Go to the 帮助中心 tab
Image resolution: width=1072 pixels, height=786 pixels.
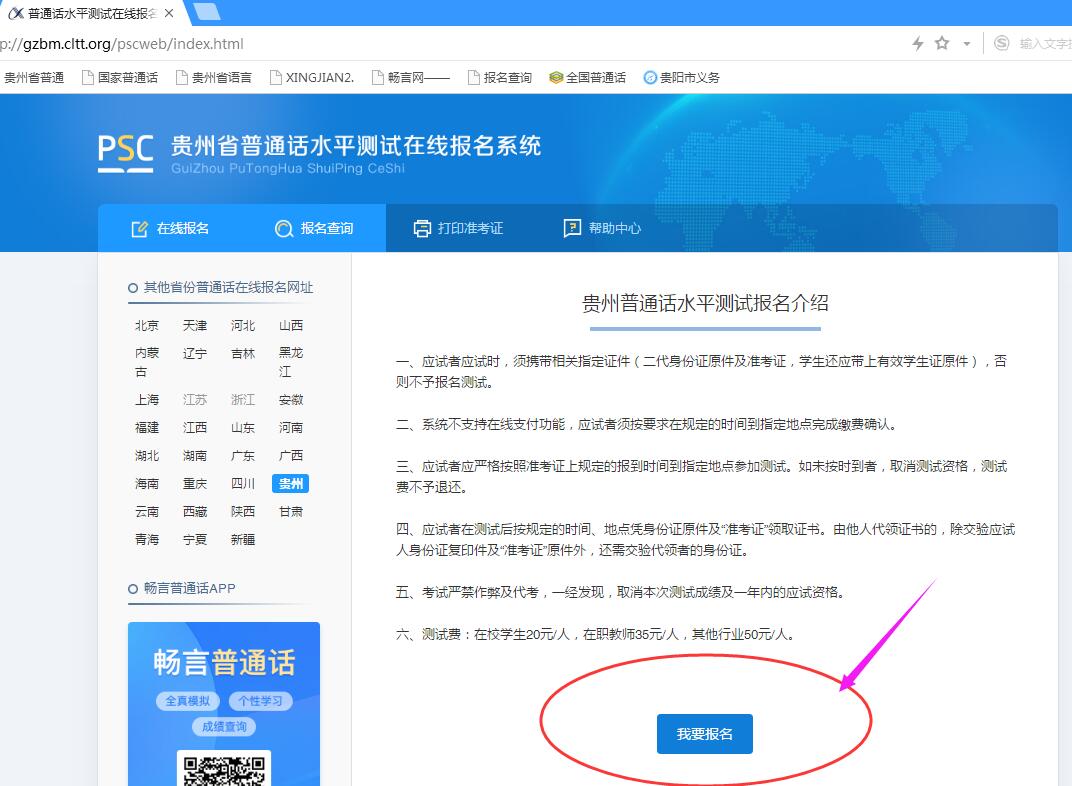point(602,228)
